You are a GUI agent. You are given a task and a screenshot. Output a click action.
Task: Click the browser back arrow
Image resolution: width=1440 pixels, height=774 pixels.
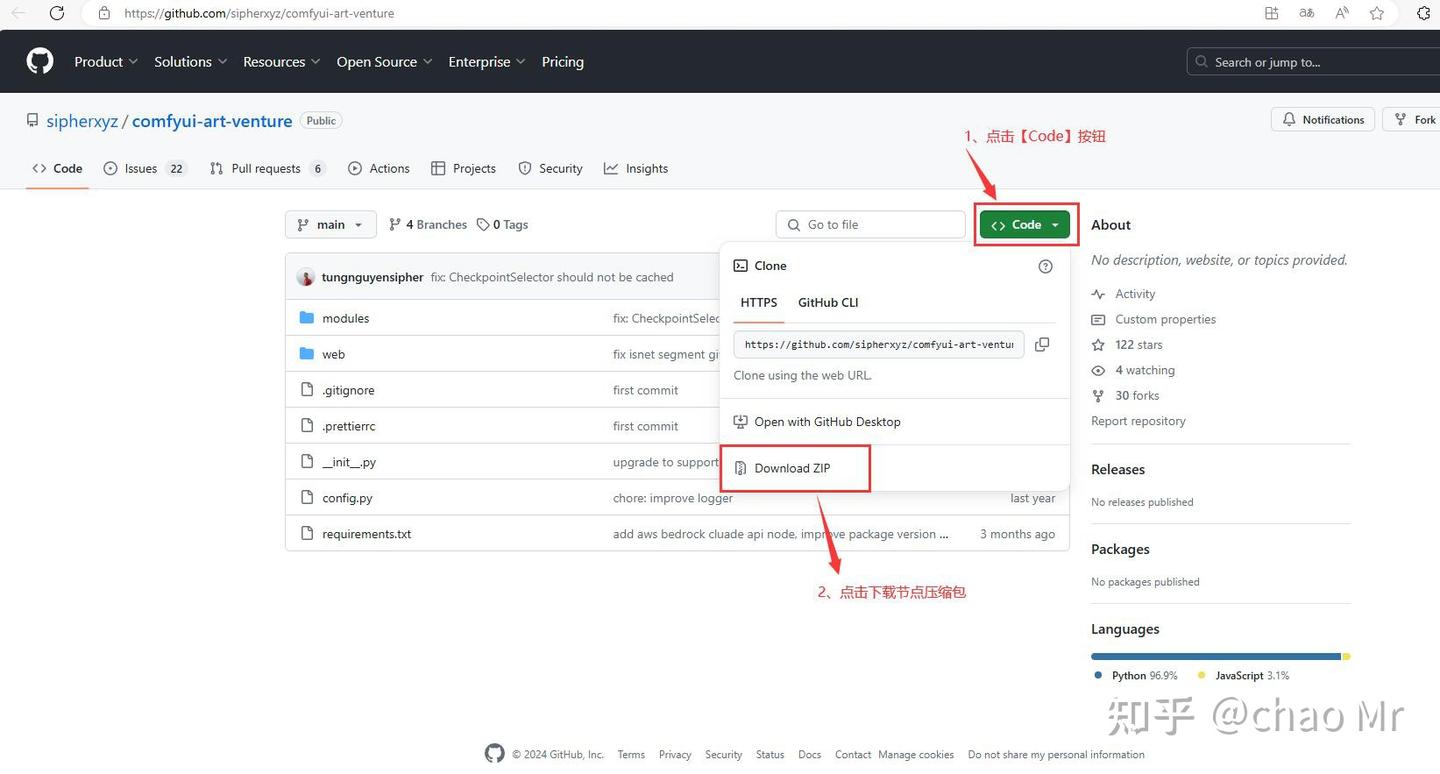click(18, 13)
